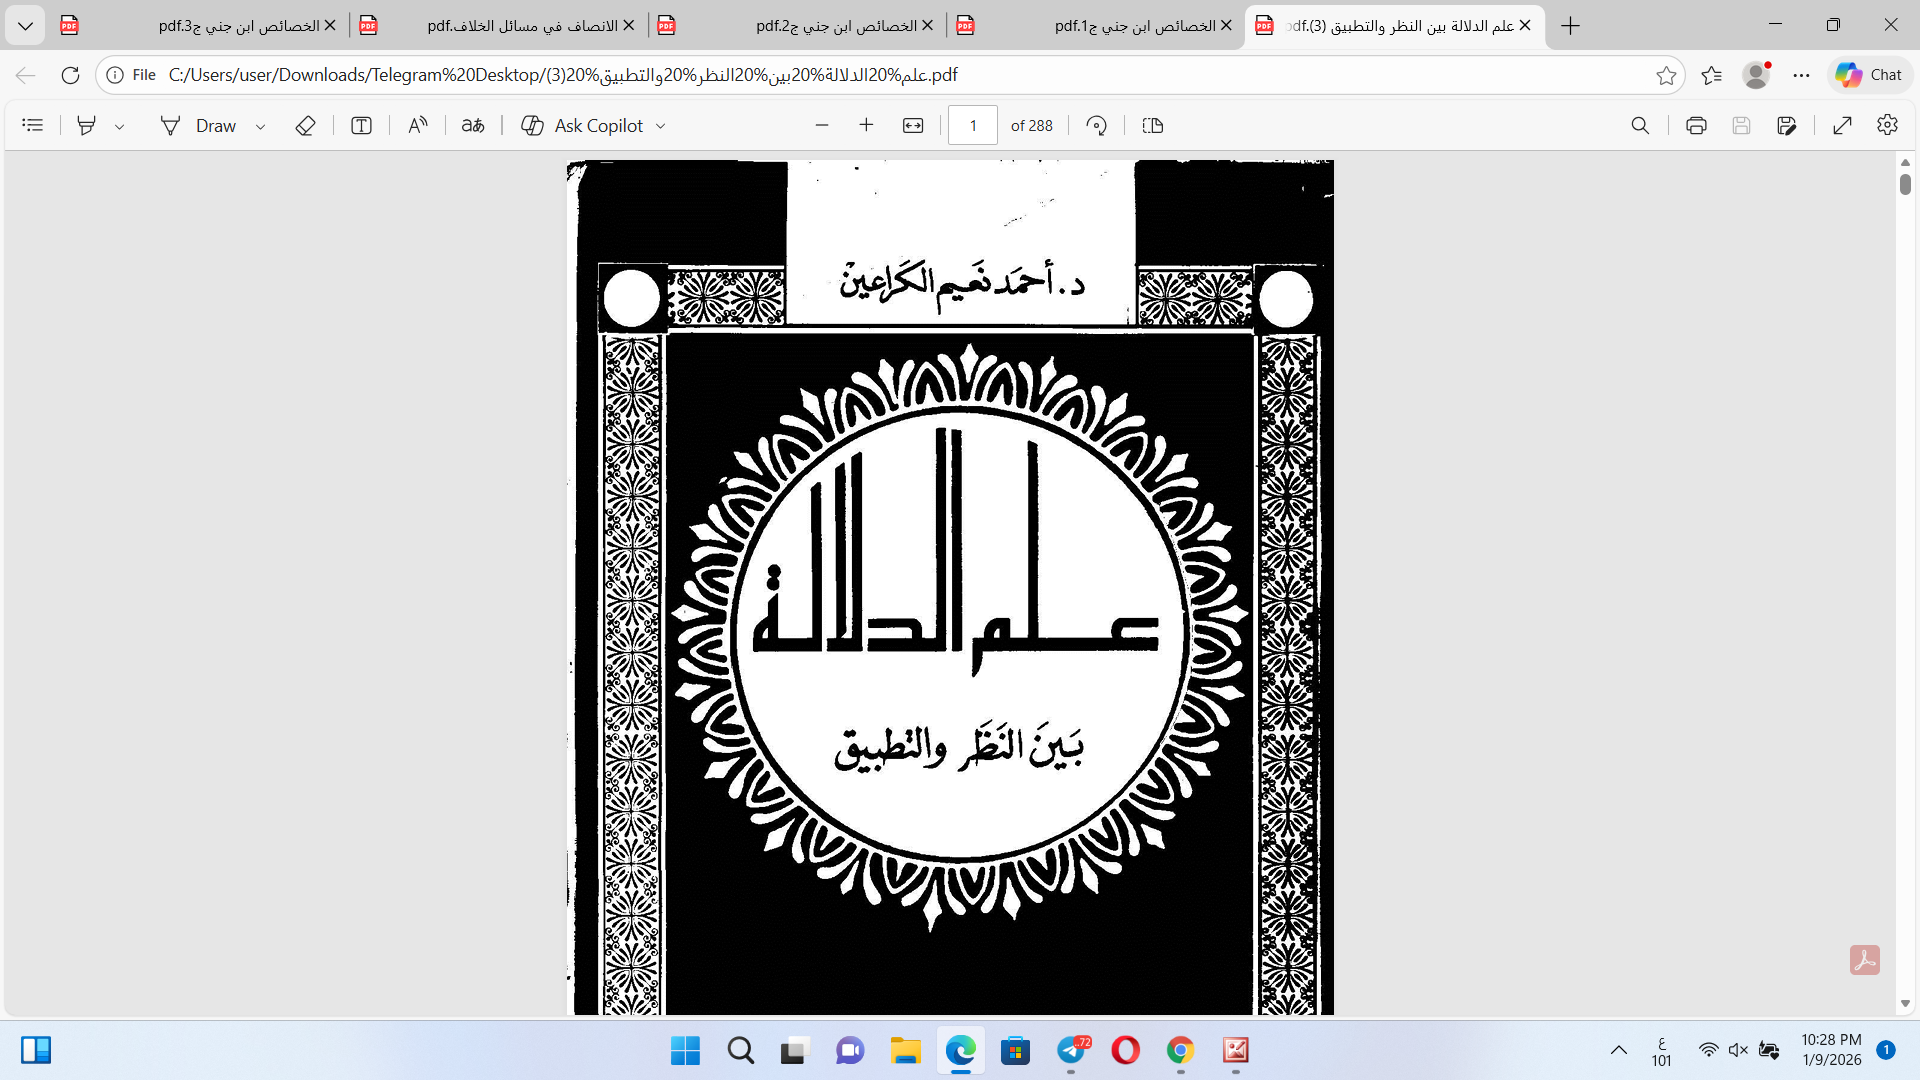Toggle Fit to width view
This screenshot has width=1920, height=1080.
[x=913, y=125]
